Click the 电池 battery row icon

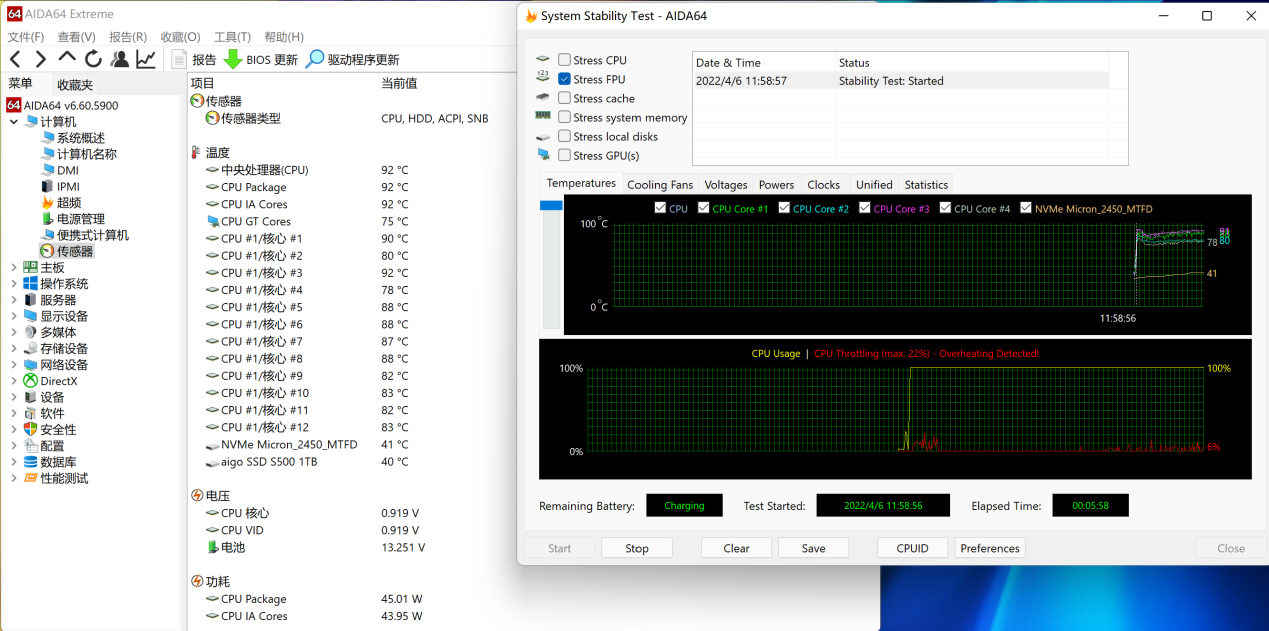click(x=212, y=547)
